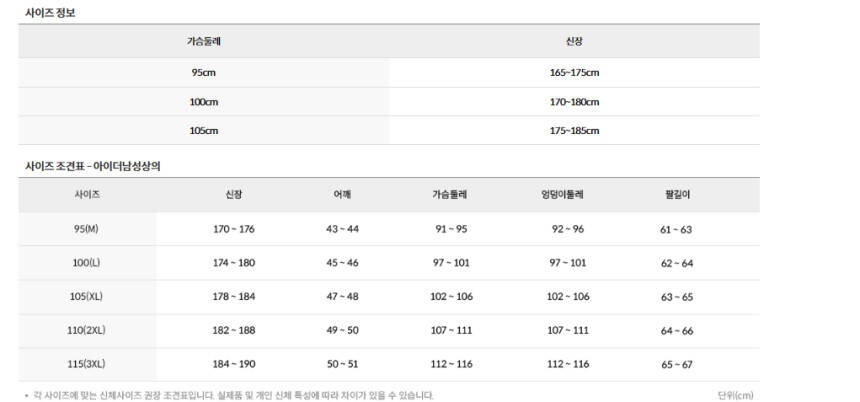Screen dimensions: 860x402
Task: Select the 165~175cm height cell
Action: (574, 72)
